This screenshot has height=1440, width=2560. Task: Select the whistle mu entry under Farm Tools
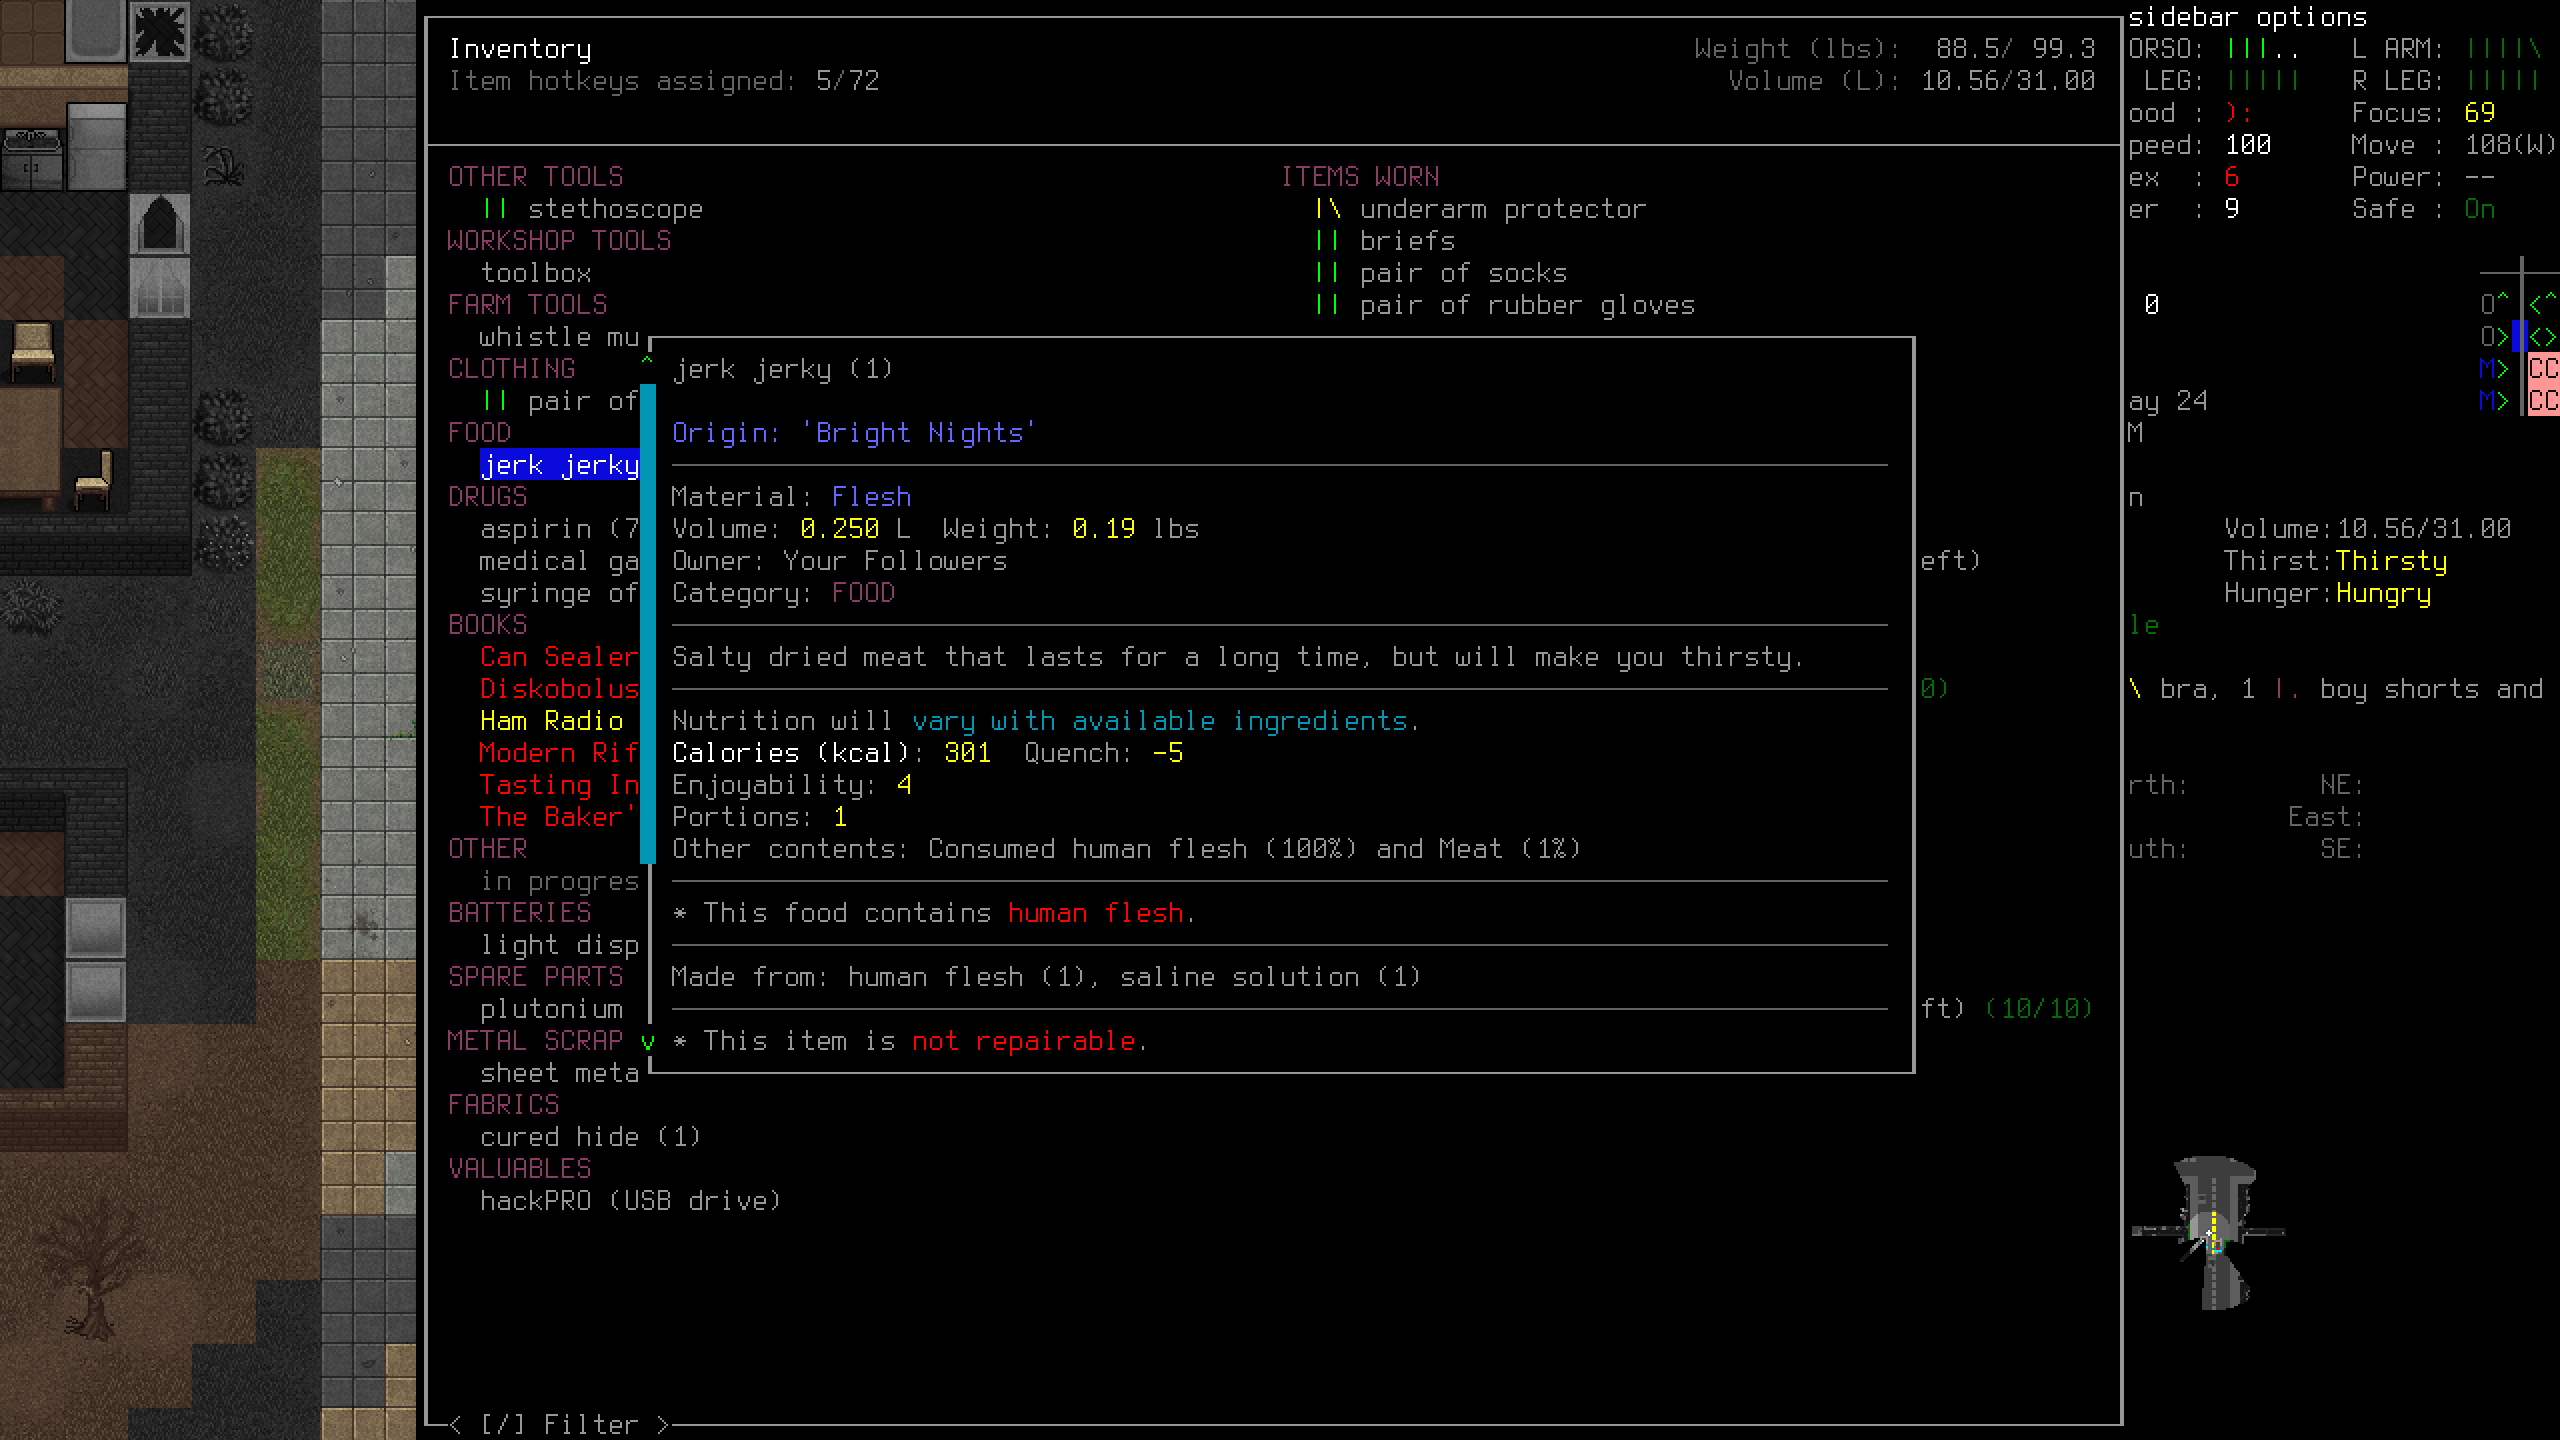click(x=559, y=337)
